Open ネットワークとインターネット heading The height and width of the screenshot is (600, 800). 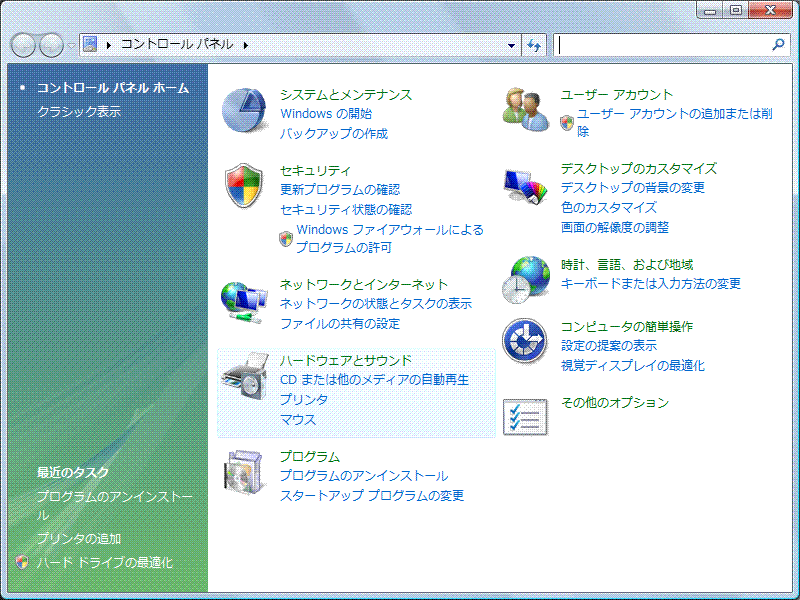click(364, 284)
